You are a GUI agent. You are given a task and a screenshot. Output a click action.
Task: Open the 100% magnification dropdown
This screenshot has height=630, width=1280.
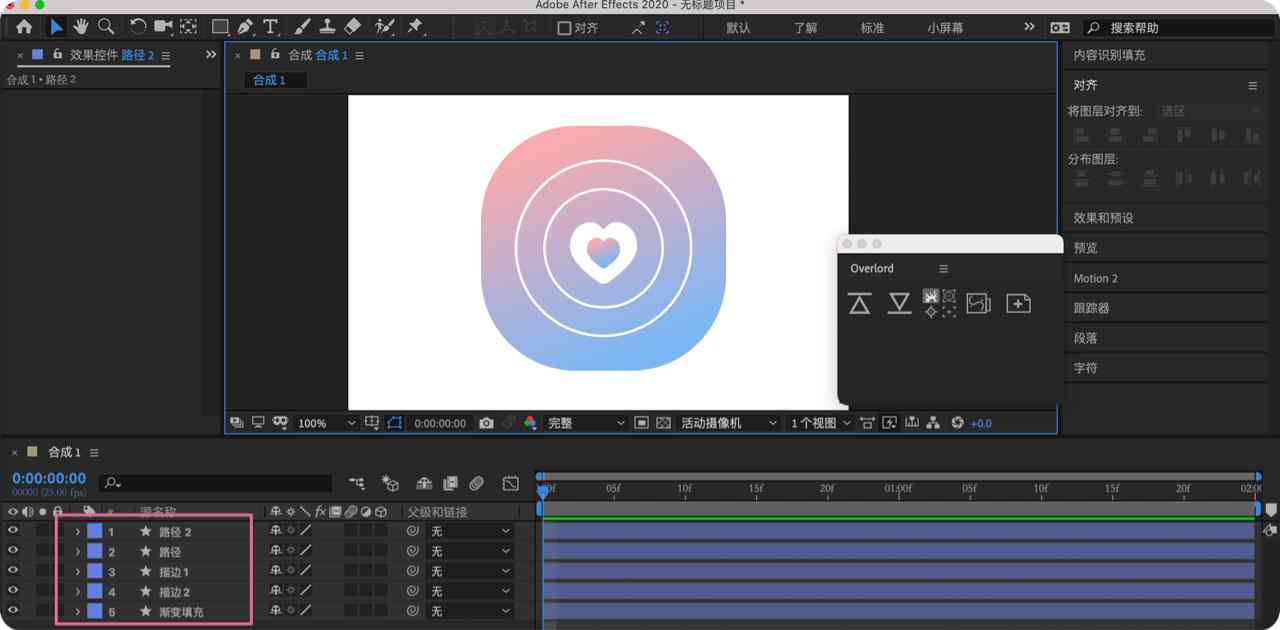point(326,423)
